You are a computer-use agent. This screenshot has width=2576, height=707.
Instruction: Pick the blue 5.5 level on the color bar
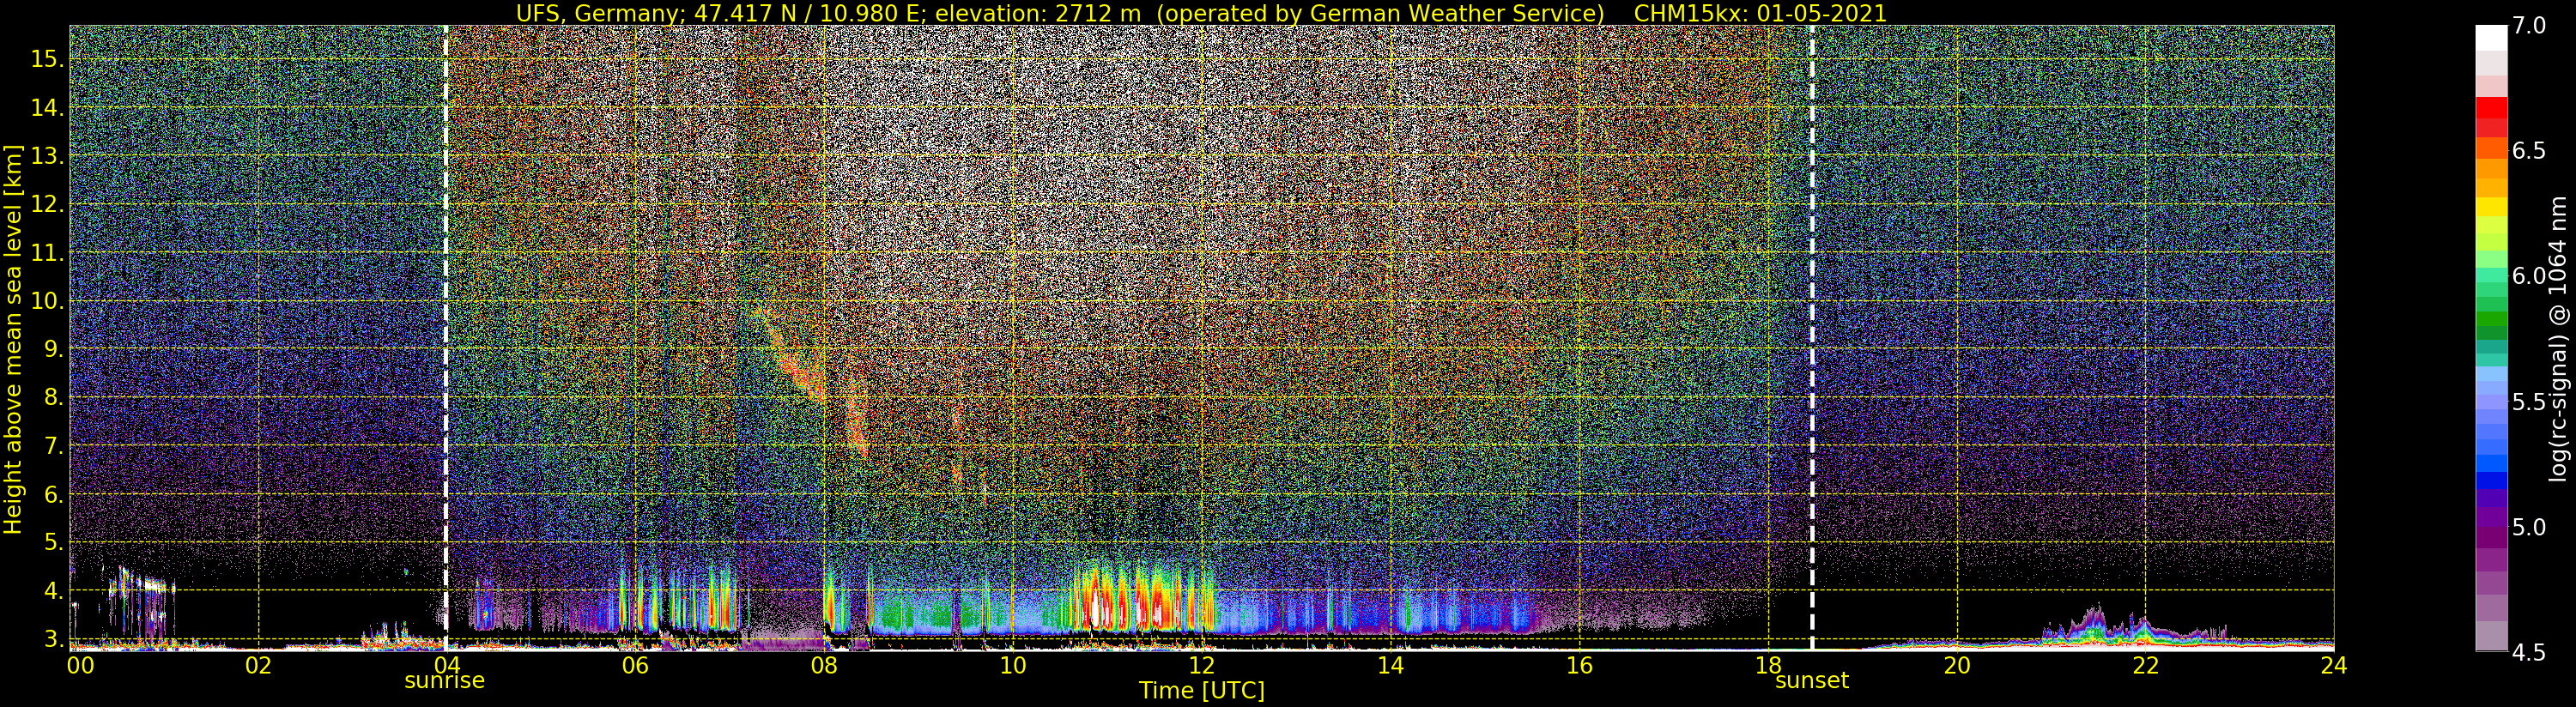2491,401
